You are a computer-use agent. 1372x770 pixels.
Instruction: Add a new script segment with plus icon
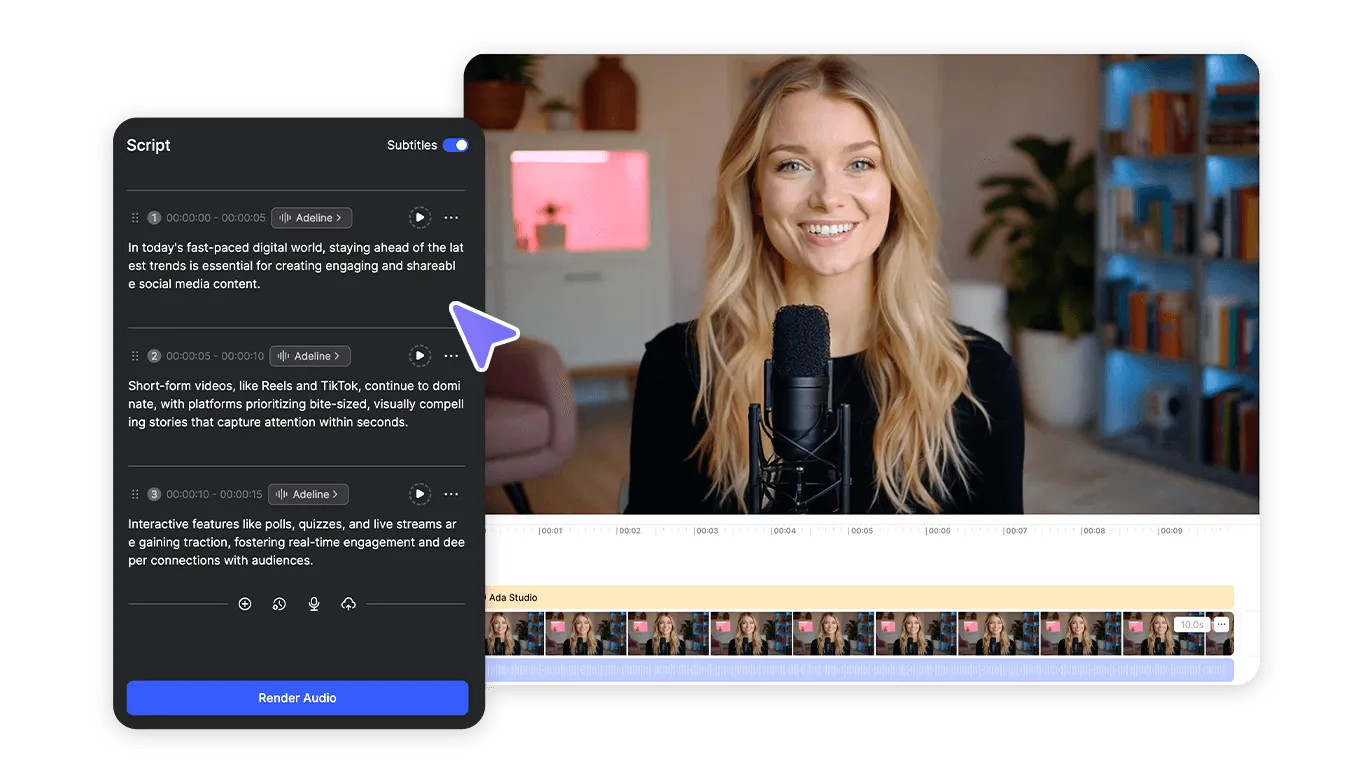click(x=245, y=604)
